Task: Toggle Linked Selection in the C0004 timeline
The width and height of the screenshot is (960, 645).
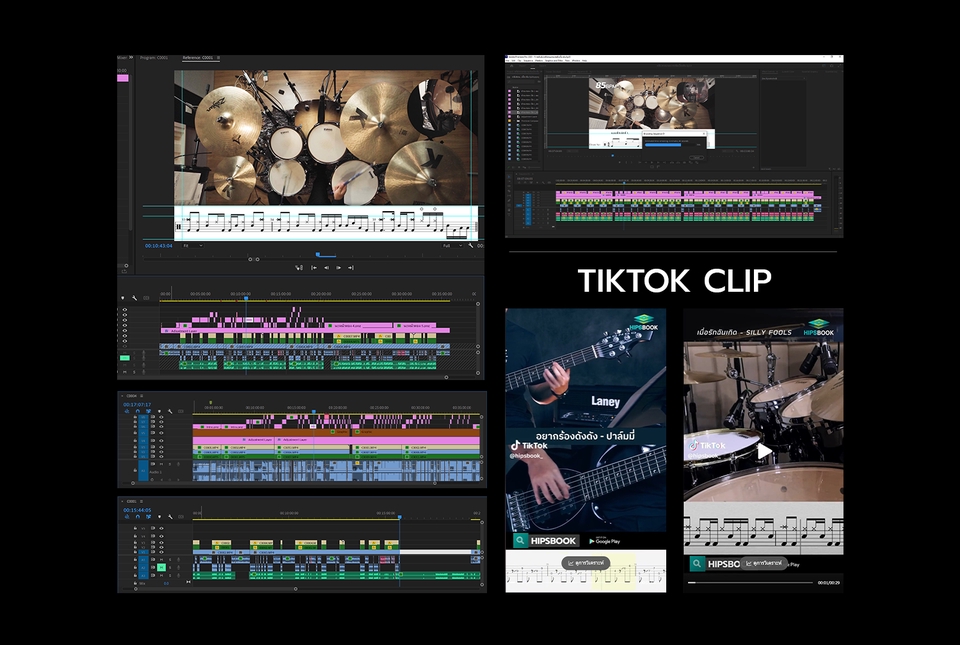Action: pyautogui.click(x=148, y=411)
